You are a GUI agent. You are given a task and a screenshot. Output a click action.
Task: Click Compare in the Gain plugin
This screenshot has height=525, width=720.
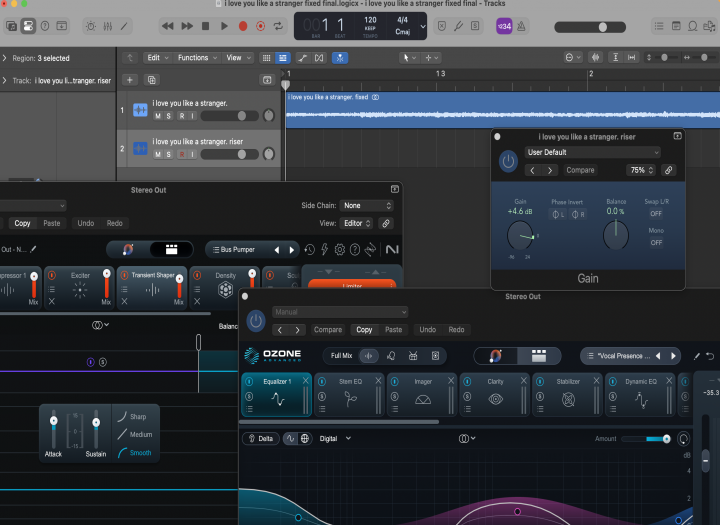580,170
